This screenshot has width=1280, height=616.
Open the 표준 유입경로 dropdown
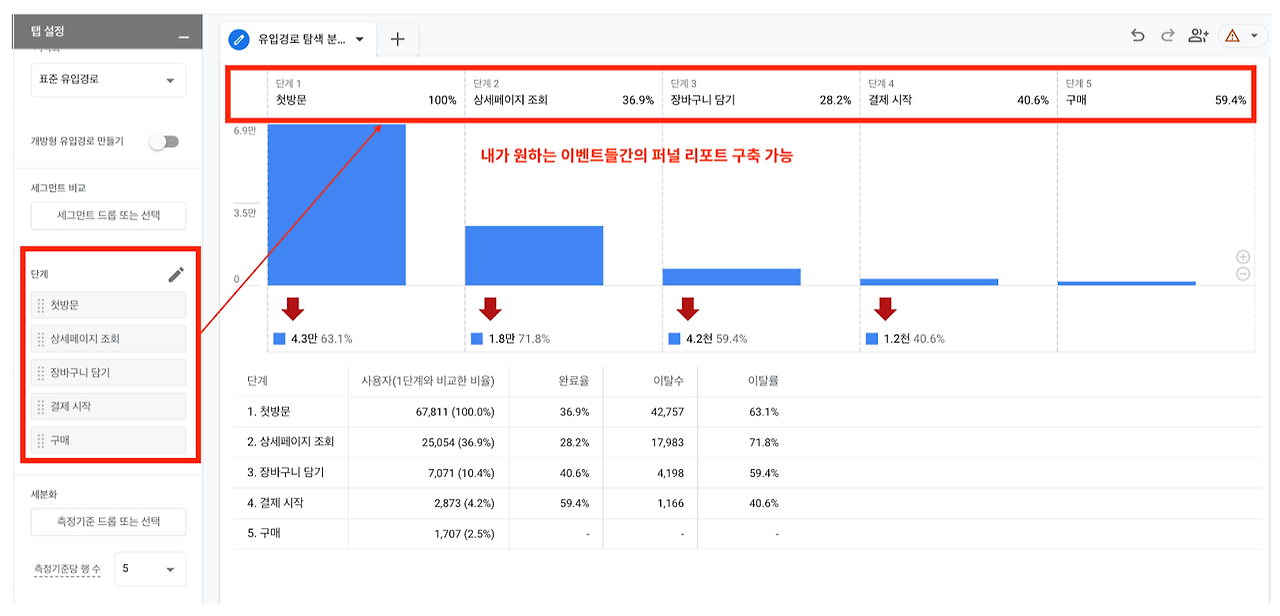(108, 80)
